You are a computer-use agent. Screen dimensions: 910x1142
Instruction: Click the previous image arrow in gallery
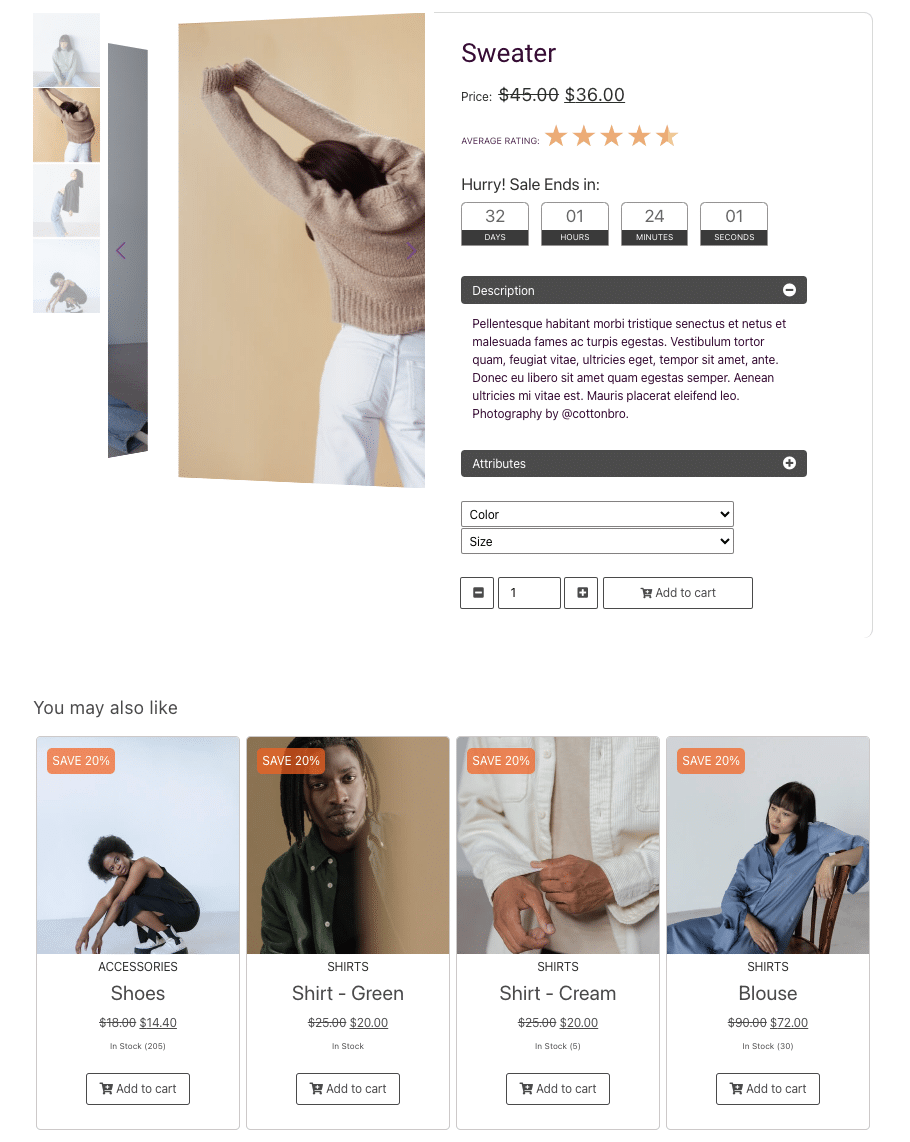pyautogui.click(x=121, y=251)
